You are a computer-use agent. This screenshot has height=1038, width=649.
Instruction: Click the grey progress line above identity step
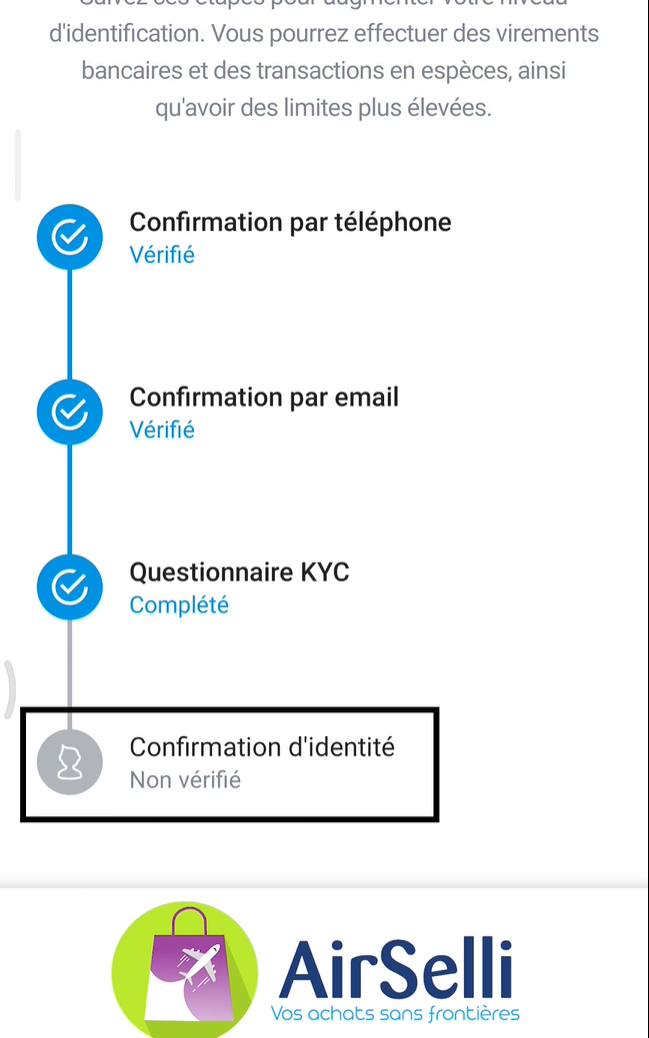pyautogui.click(x=69, y=670)
